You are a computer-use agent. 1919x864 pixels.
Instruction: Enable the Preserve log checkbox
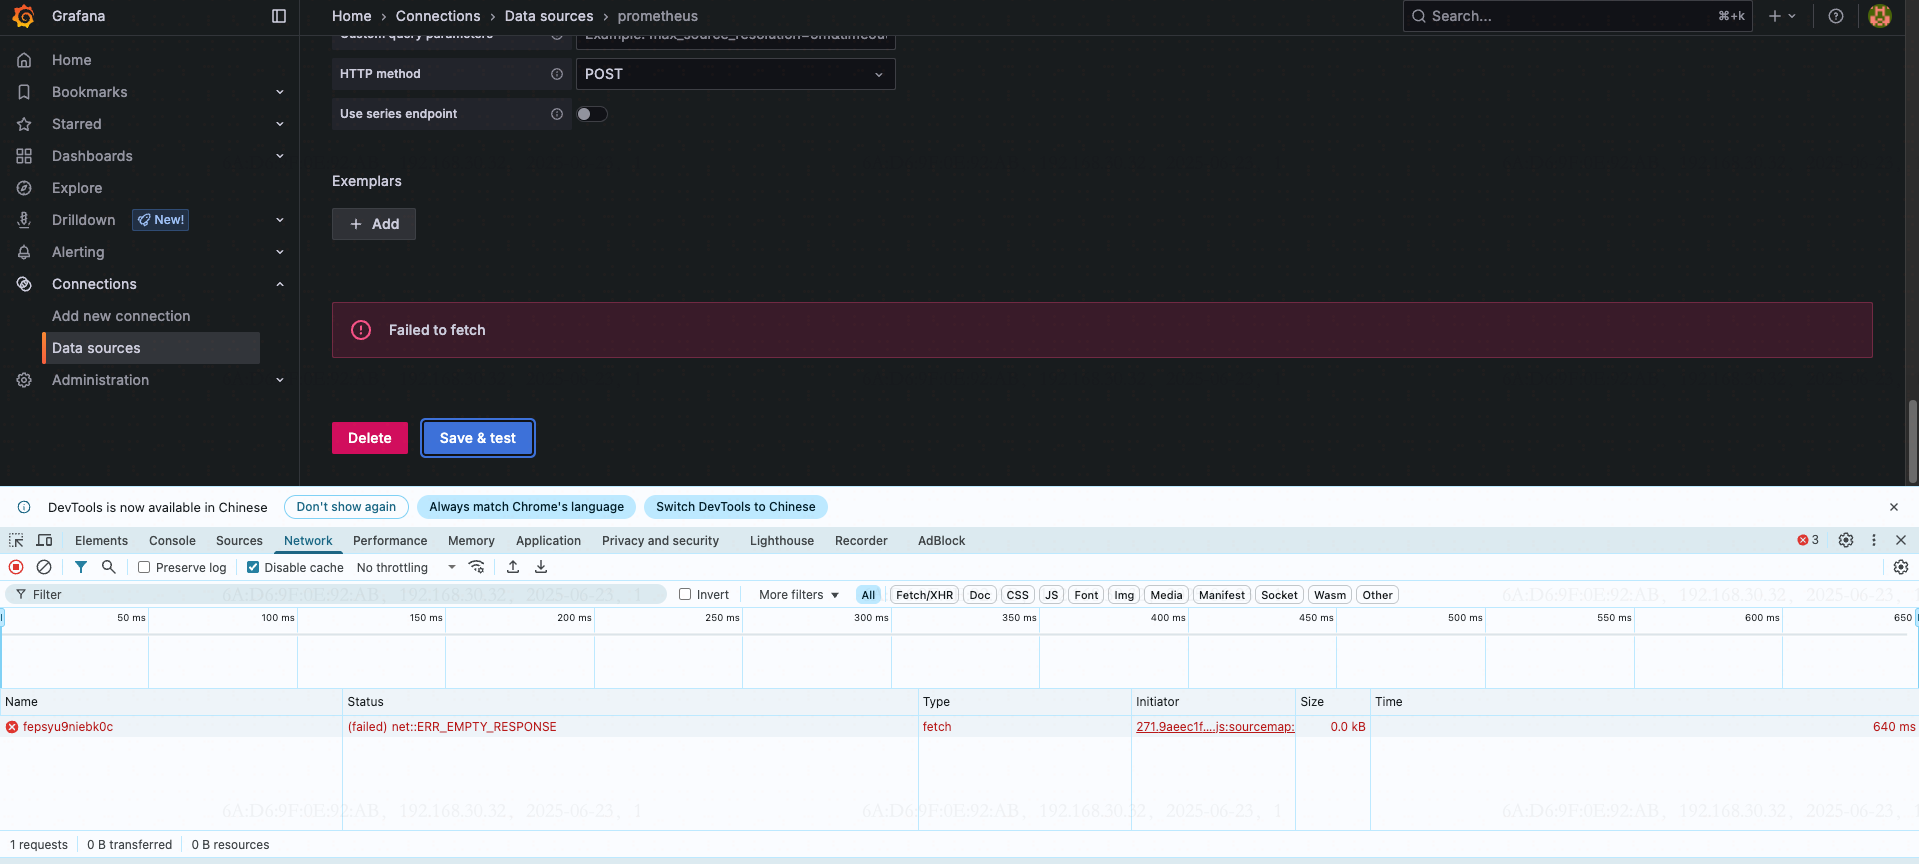pos(144,567)
